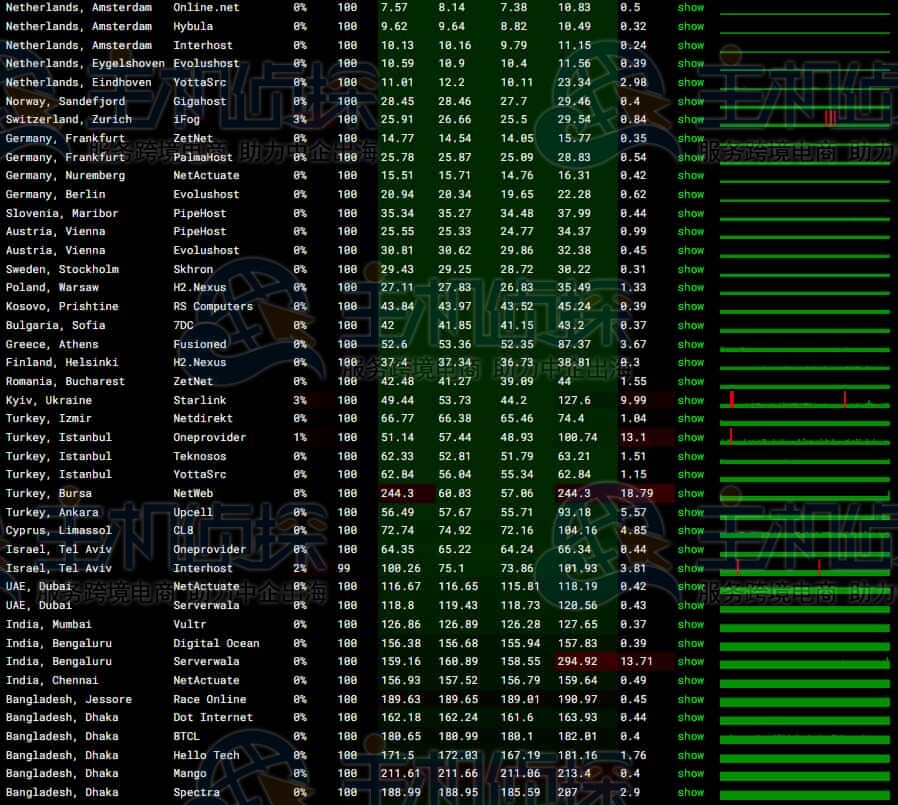Click 'show' for Mumbai Vultr row
The image size is (898, 805).
[x=691, y=625]
